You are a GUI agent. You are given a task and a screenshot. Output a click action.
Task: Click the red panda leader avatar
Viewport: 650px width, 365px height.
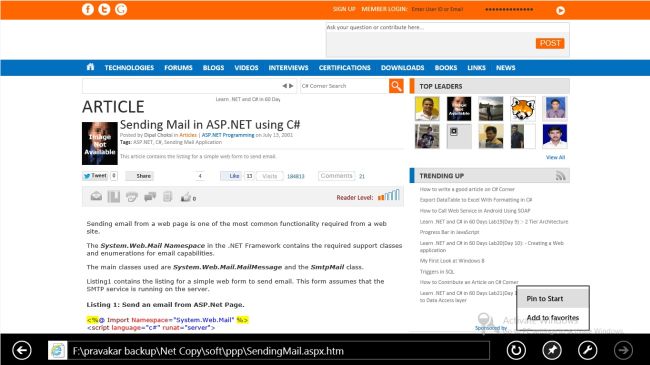click(x=522, y=109)
